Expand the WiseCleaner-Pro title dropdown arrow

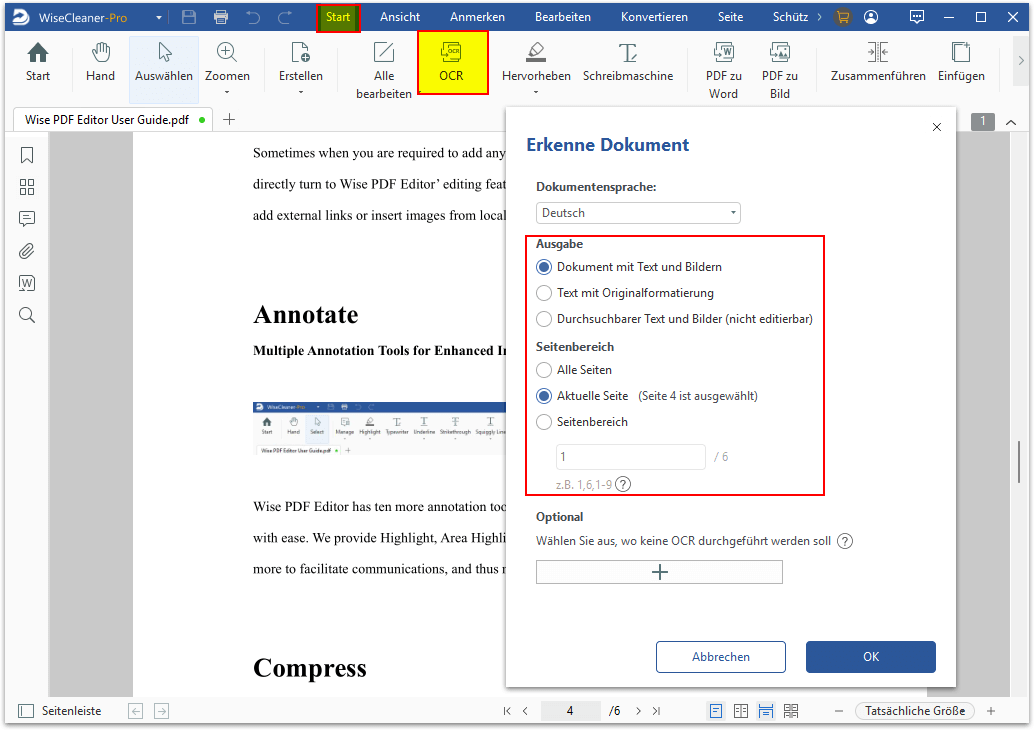click(x=159, y=18)
